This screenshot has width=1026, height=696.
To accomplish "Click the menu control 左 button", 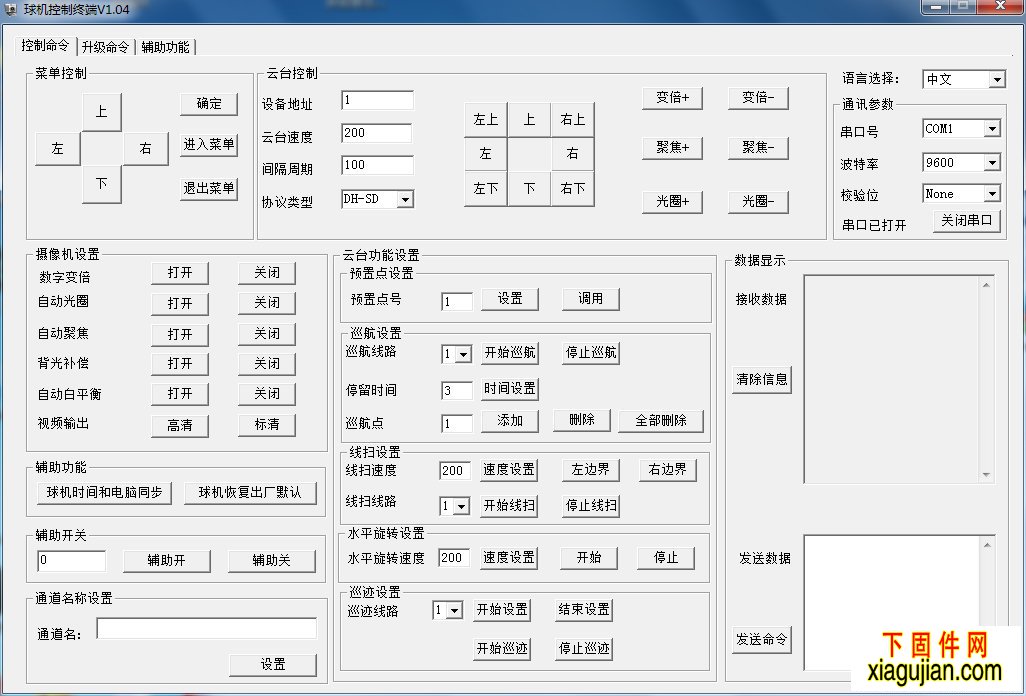I will point(58,148).
